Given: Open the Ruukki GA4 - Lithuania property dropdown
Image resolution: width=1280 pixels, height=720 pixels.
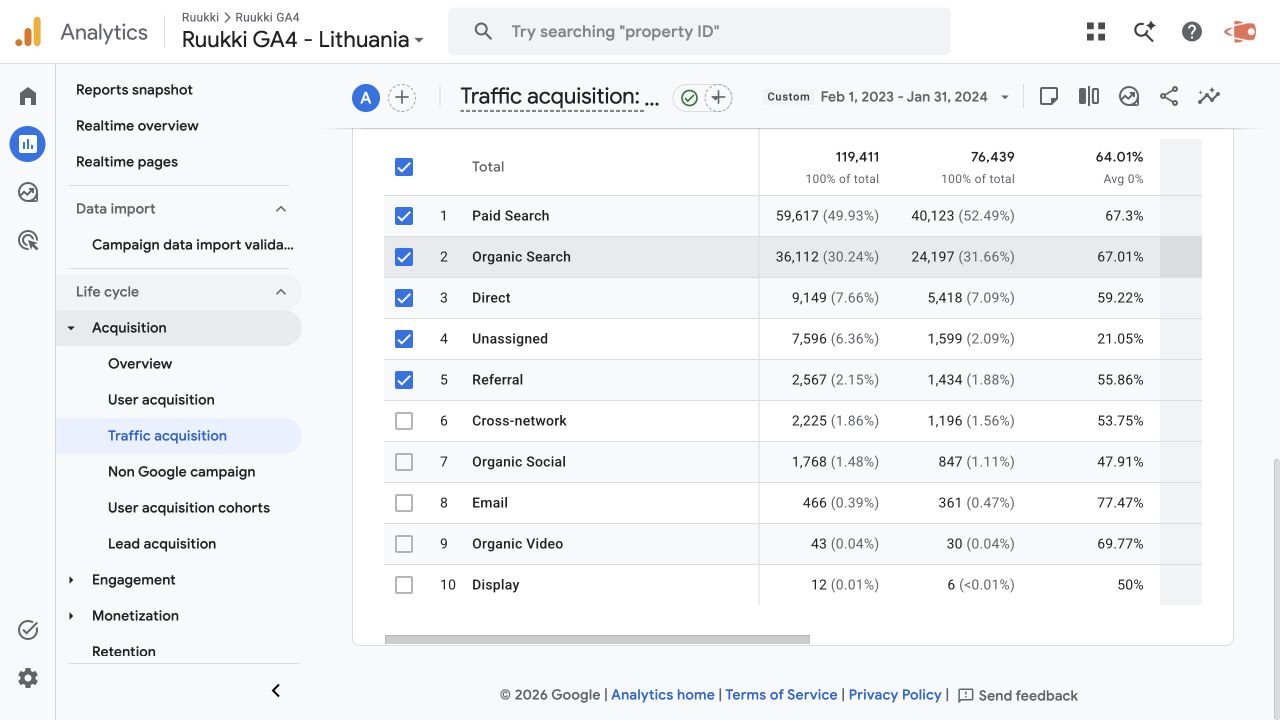Looking at the screenshot, I should pyautogui.click(x=303, y=40).
